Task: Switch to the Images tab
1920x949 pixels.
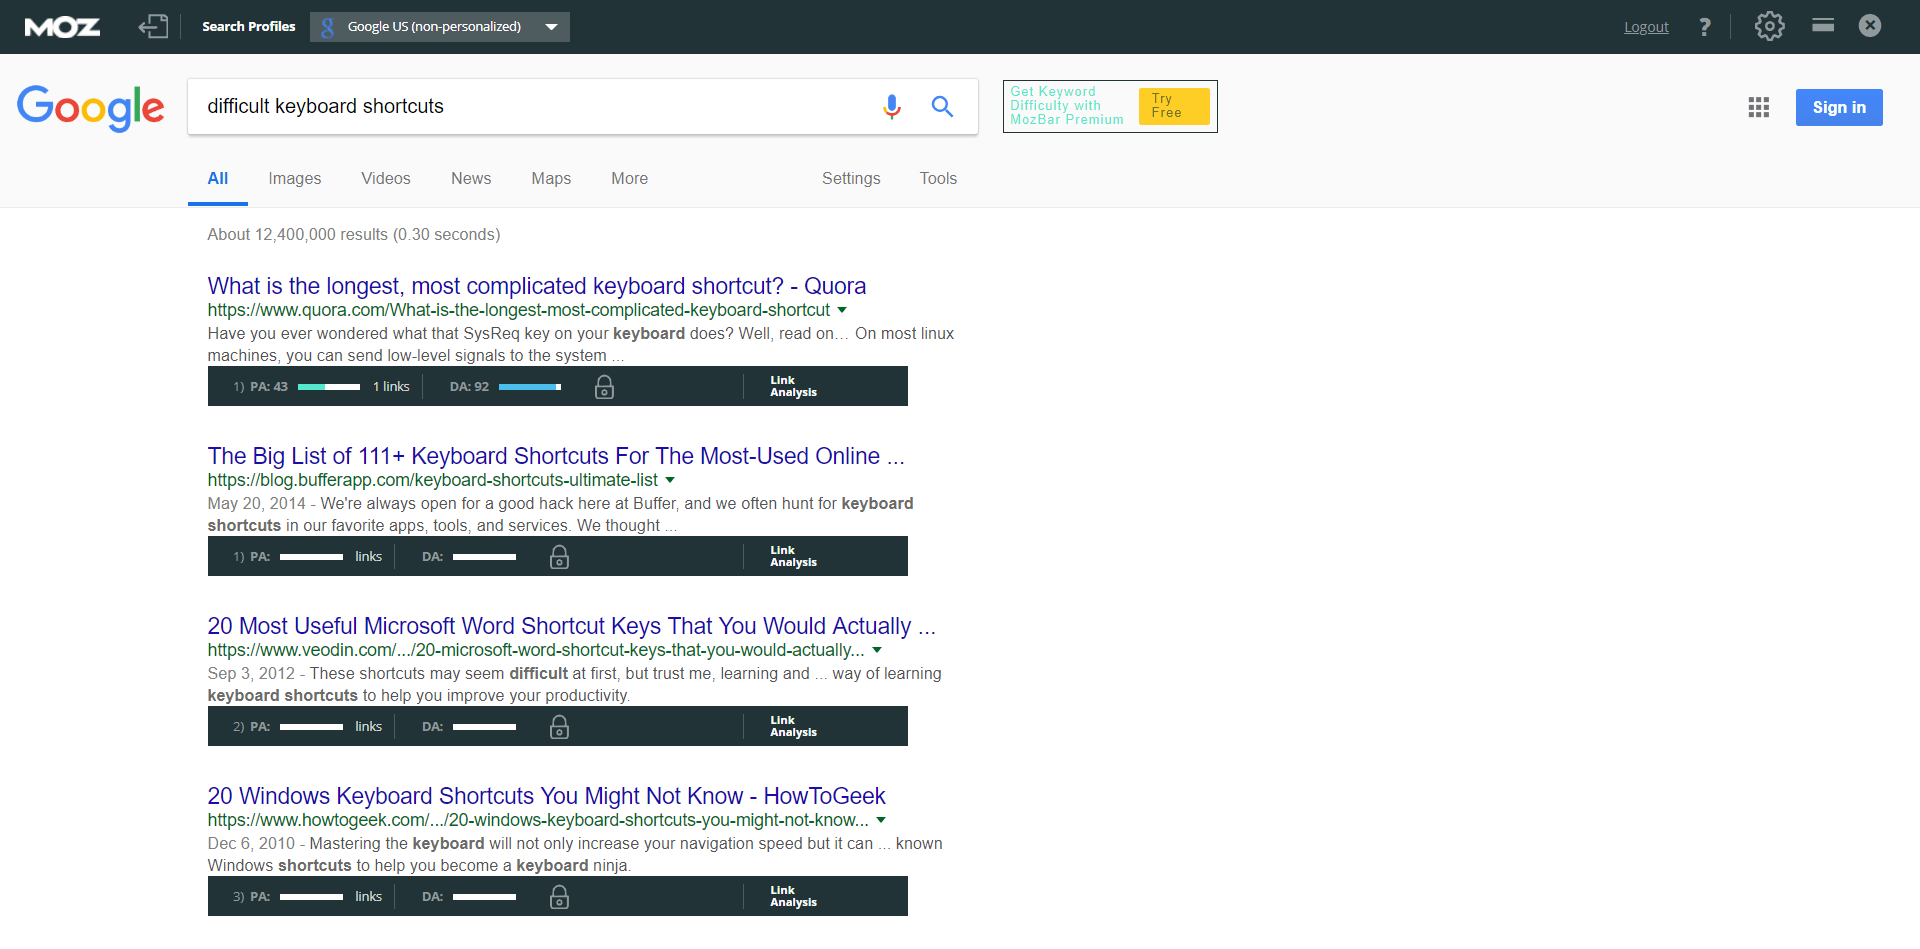Action: (x=295, y=178)
